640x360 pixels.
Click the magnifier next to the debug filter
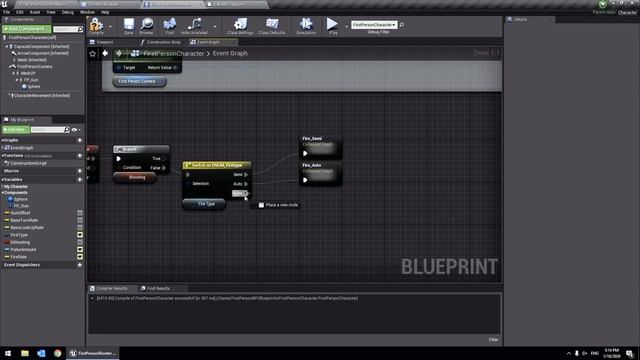pos(402,25)
